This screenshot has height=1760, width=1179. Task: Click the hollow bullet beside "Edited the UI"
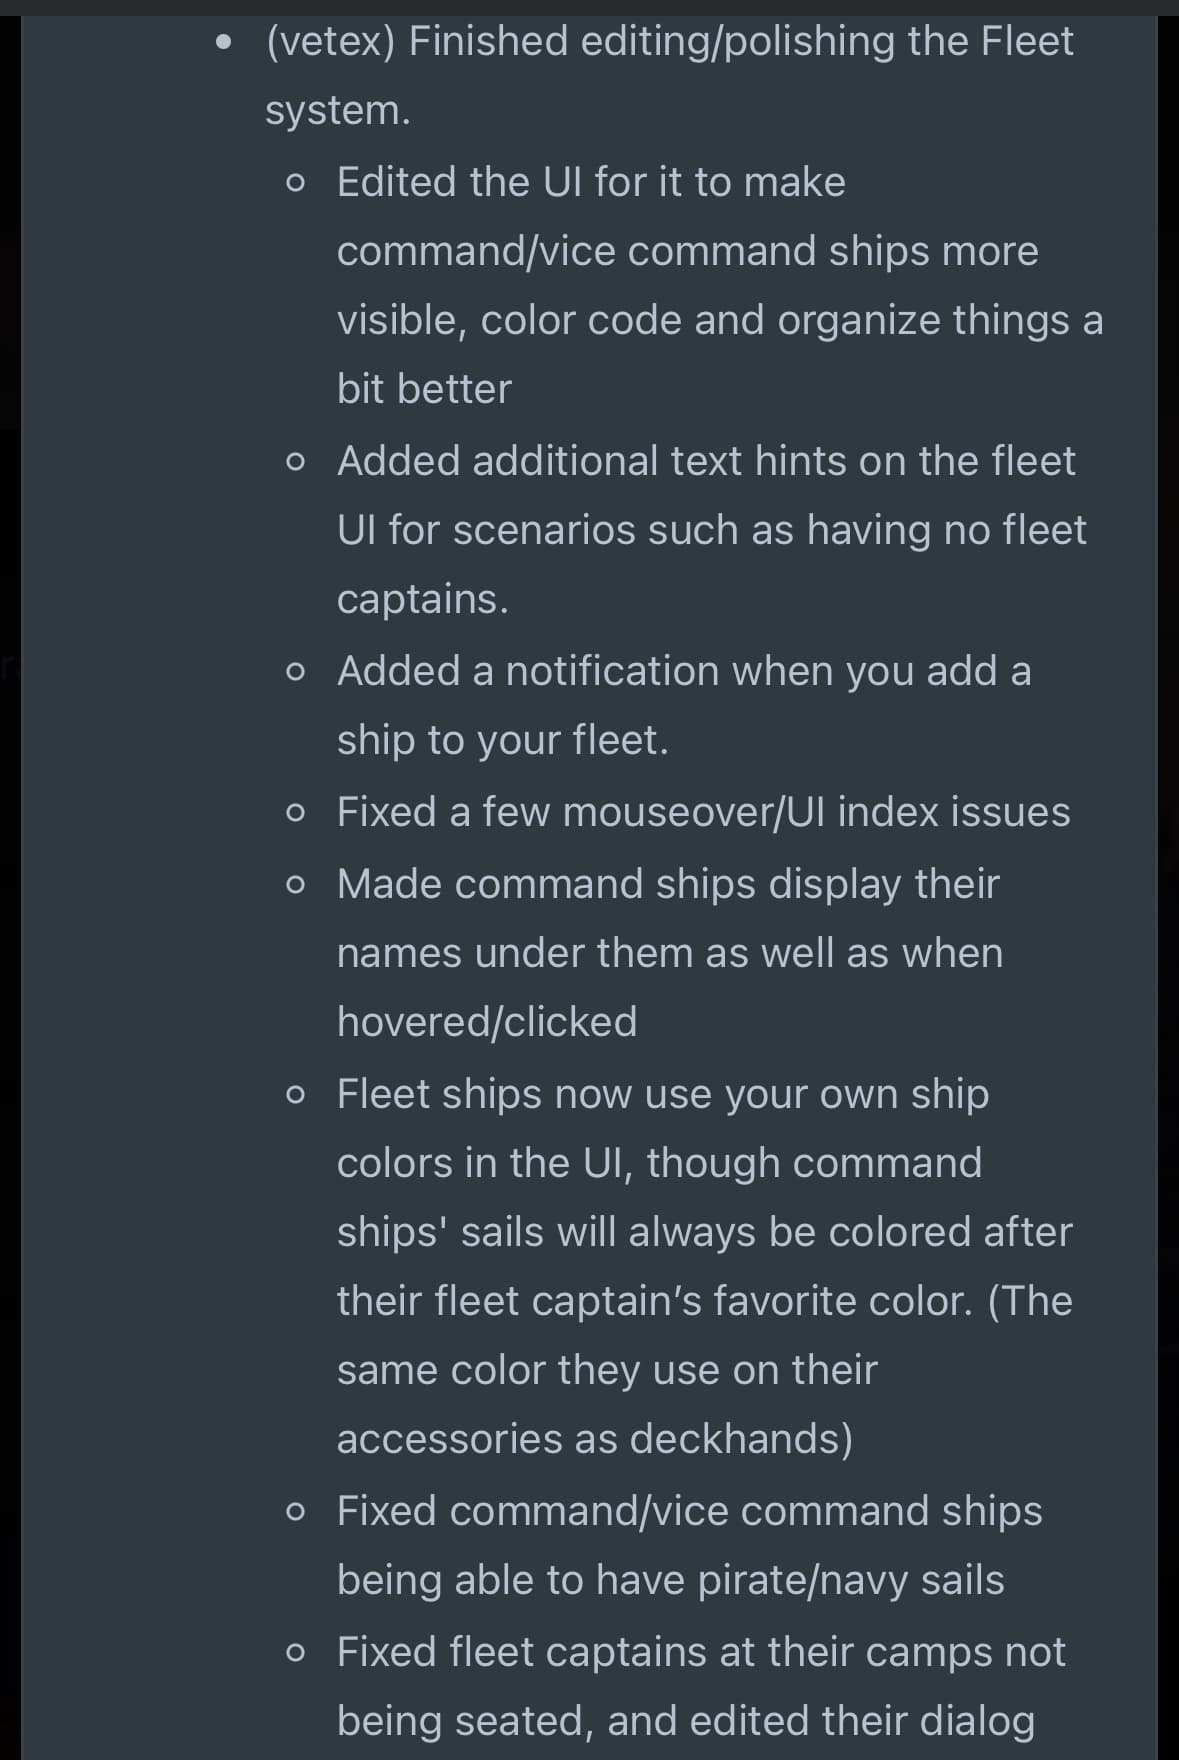tap(294, 184)
